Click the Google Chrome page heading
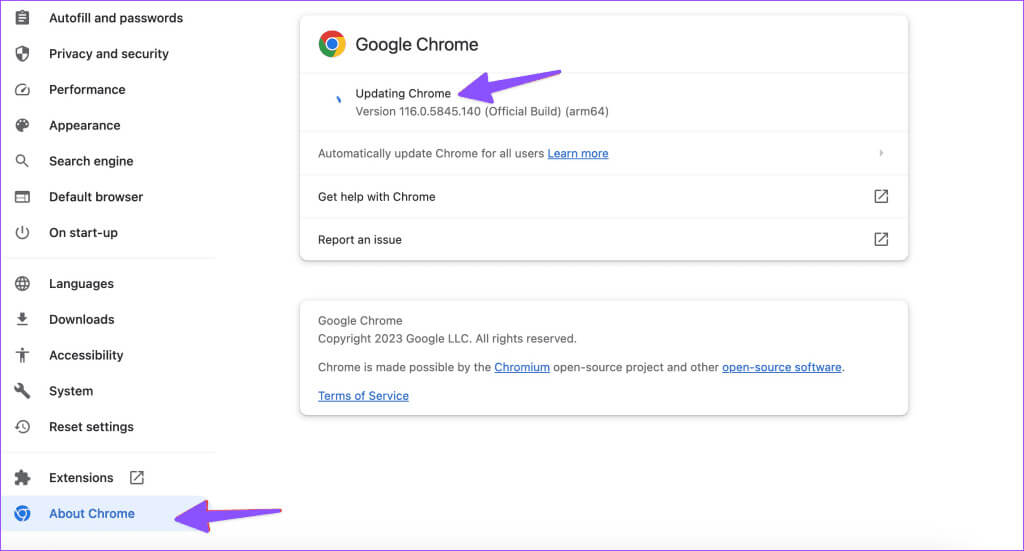The width and height of the screenshot is (1024, 551). click(x=417, y=44)
